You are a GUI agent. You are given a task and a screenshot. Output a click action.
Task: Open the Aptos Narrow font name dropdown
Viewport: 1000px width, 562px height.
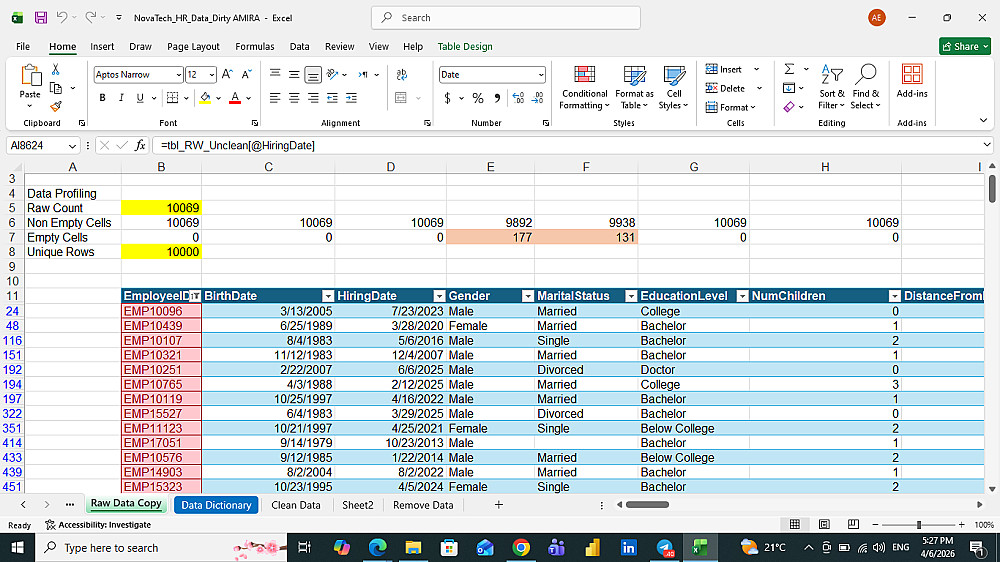tap(178, 75)
